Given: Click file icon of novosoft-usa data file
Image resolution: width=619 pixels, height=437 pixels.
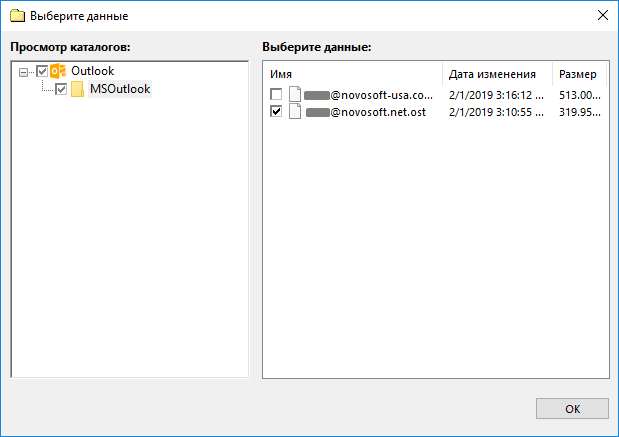Looking at the screenshot, I should click(x=295, y=95).
